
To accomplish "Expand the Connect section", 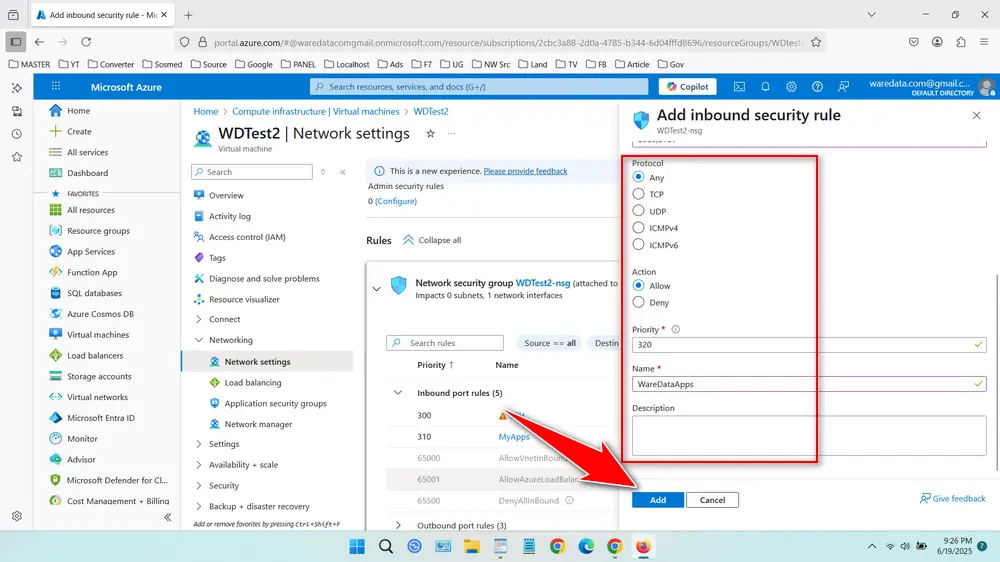I will point(198,319).
